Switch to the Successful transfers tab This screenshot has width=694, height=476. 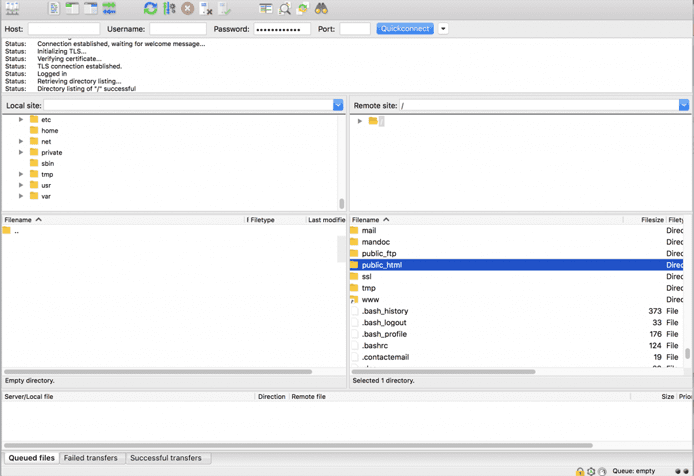(x=166, y=458)
